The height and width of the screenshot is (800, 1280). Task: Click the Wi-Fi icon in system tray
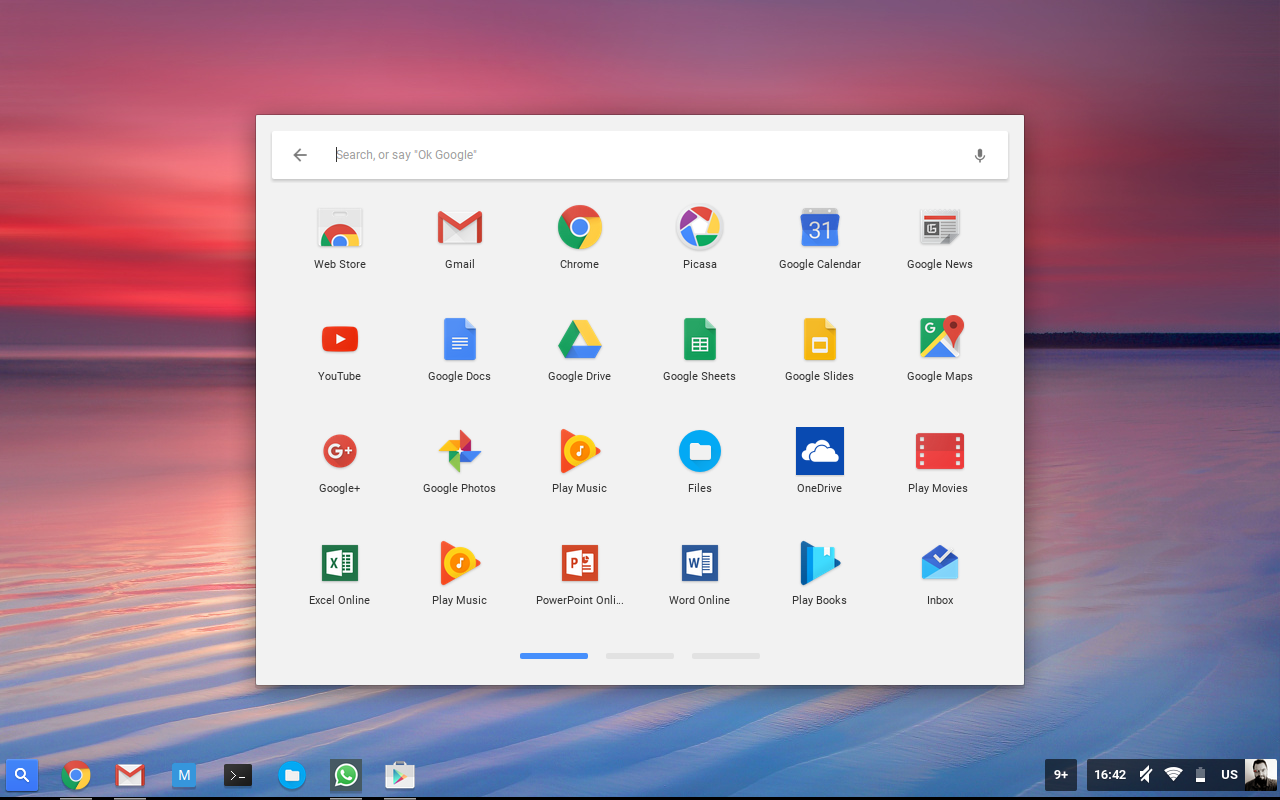point(1174,775)
